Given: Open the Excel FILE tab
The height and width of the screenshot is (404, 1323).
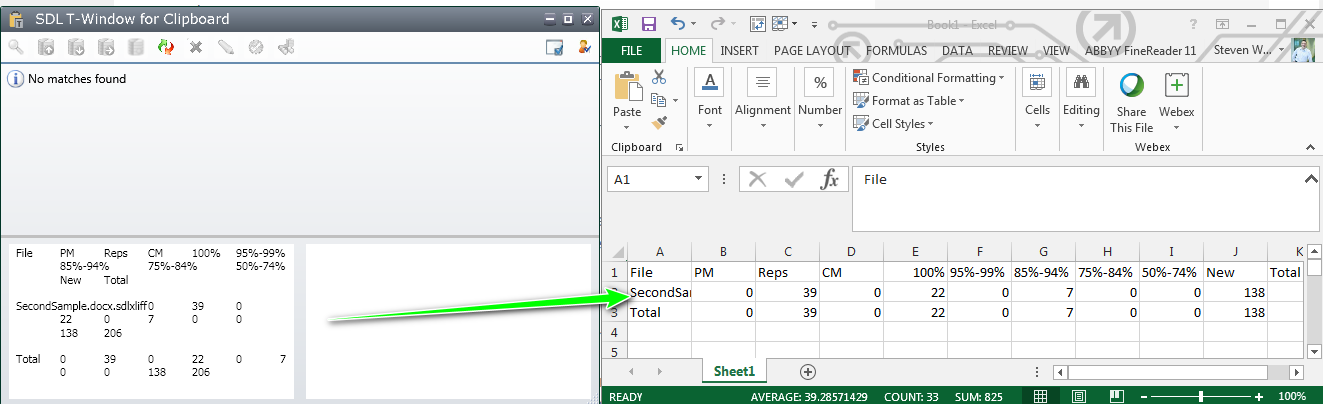Looking at the screenshot, I should pos(632,50).
